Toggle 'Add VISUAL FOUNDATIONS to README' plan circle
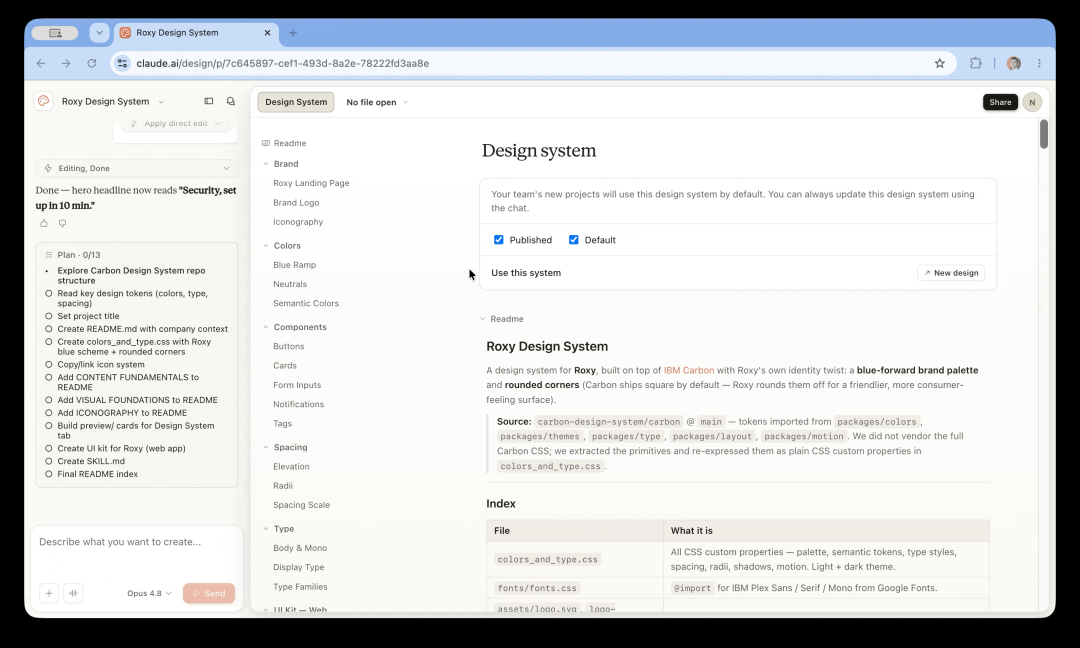 [x=49, y=400]
